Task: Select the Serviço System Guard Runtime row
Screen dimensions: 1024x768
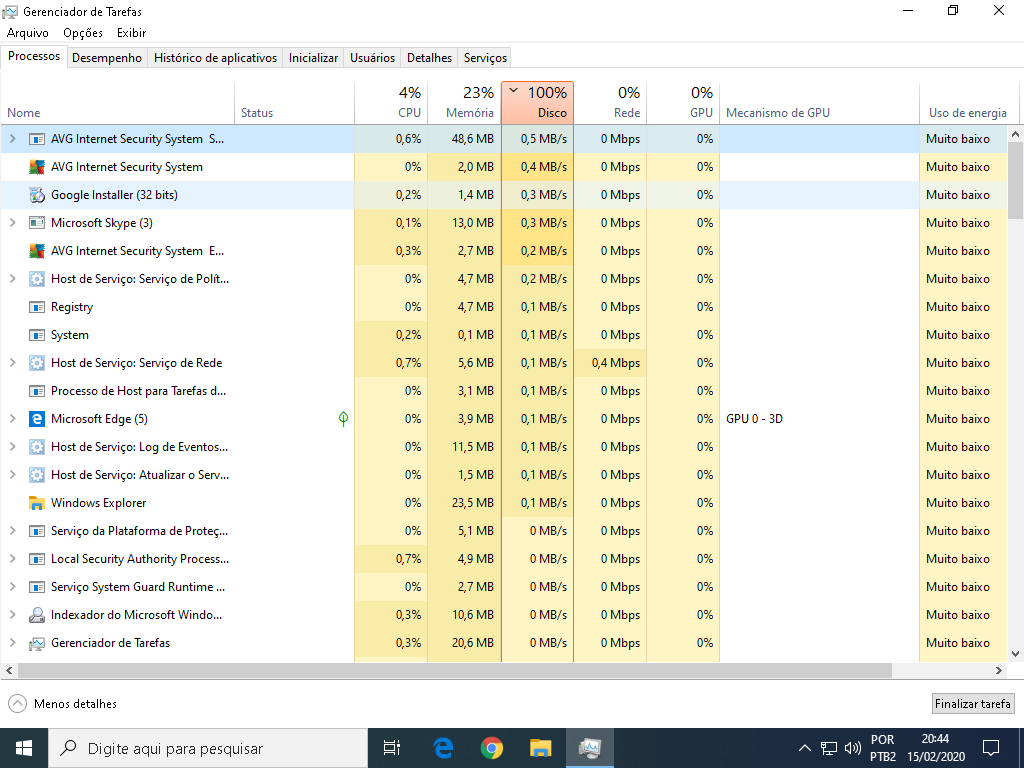Action: pos(504,587)
